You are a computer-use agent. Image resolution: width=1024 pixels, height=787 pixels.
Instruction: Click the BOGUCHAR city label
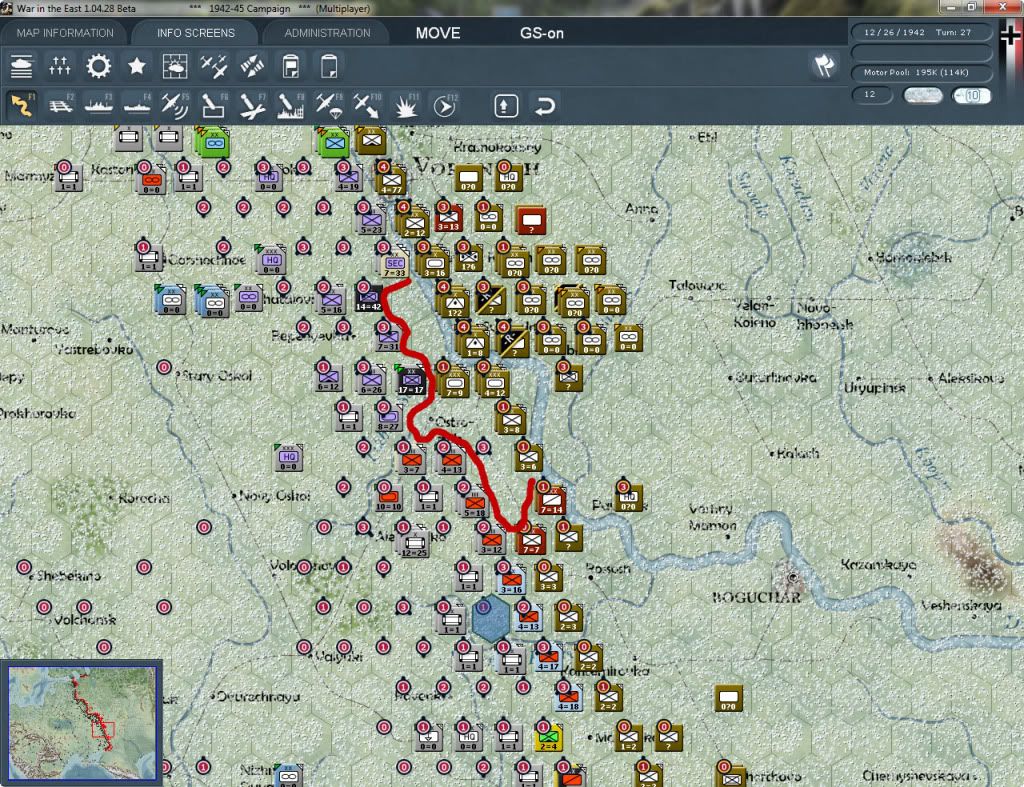click(x=757, y=597)
